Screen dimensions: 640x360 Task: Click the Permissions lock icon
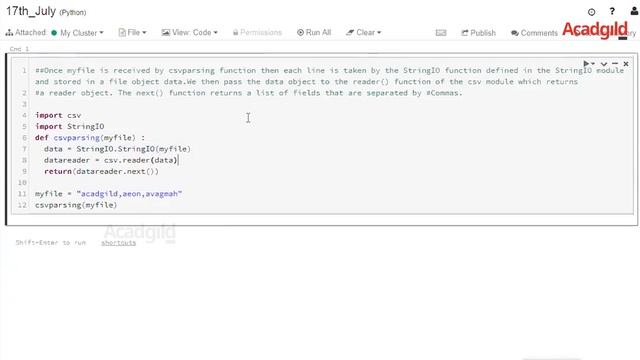236,32
